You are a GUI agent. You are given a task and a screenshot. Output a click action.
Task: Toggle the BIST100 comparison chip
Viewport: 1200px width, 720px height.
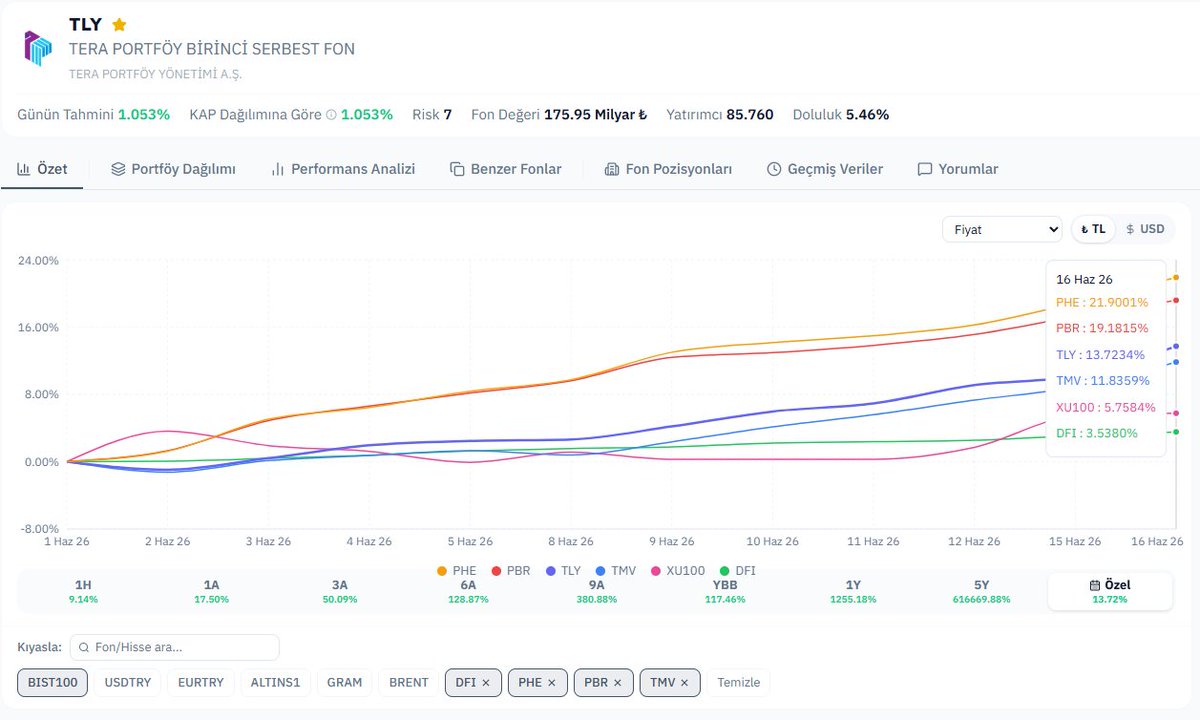point(52,682)
